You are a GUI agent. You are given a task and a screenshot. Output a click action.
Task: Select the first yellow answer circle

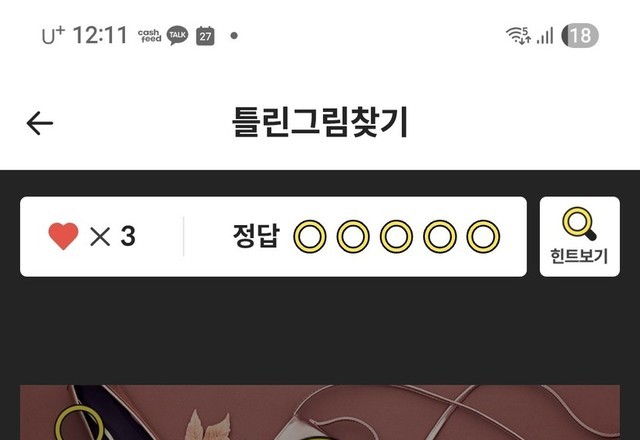pyautogui.click(x=310, y=236)
